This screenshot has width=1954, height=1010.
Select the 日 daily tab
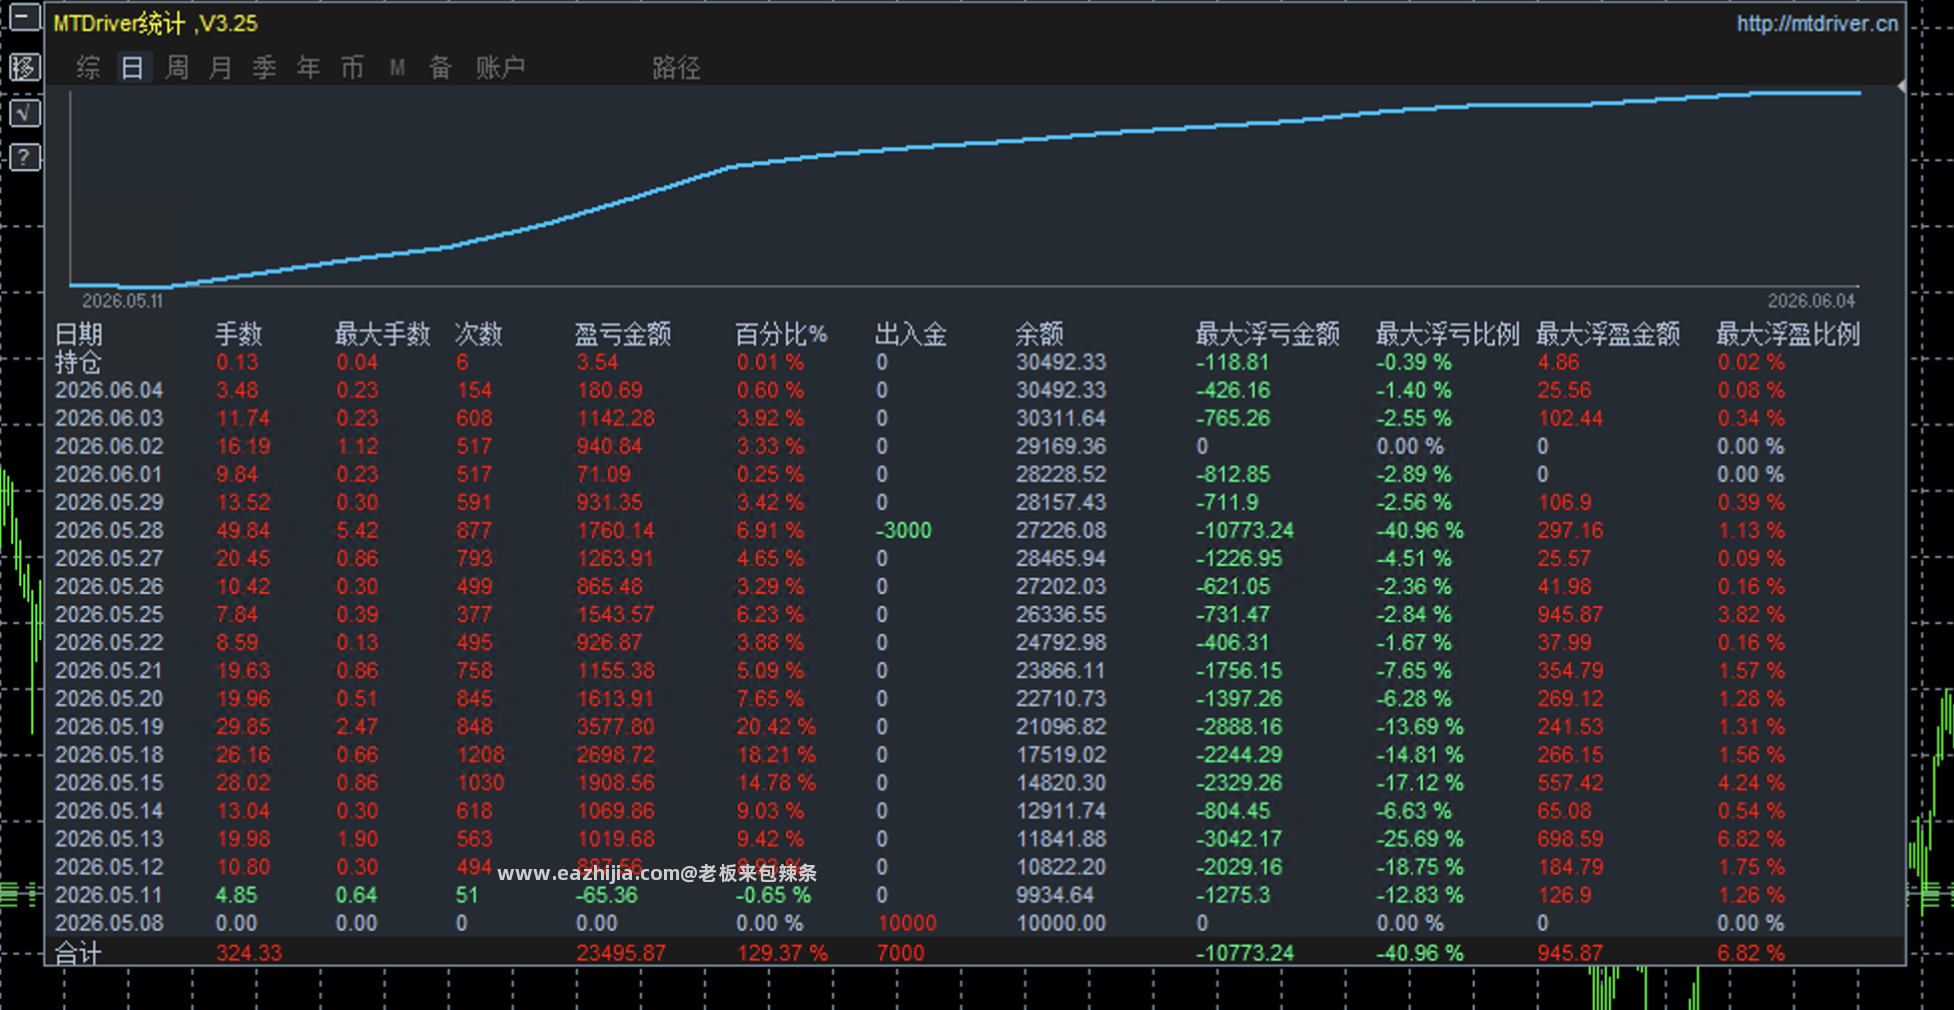[132, 67]
